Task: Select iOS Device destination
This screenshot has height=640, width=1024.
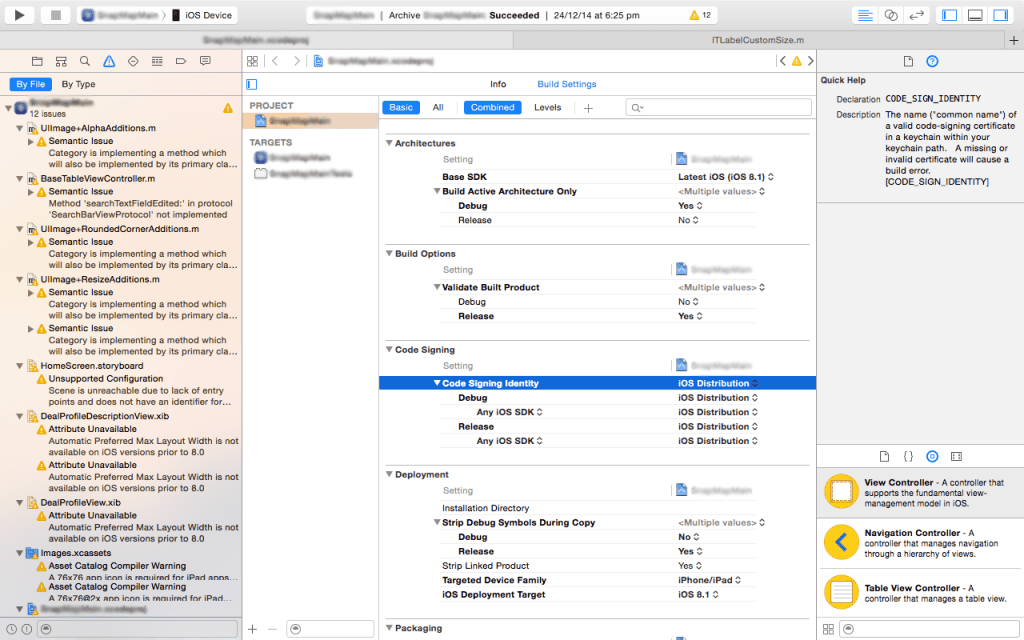Action: [x=202, y=15]
